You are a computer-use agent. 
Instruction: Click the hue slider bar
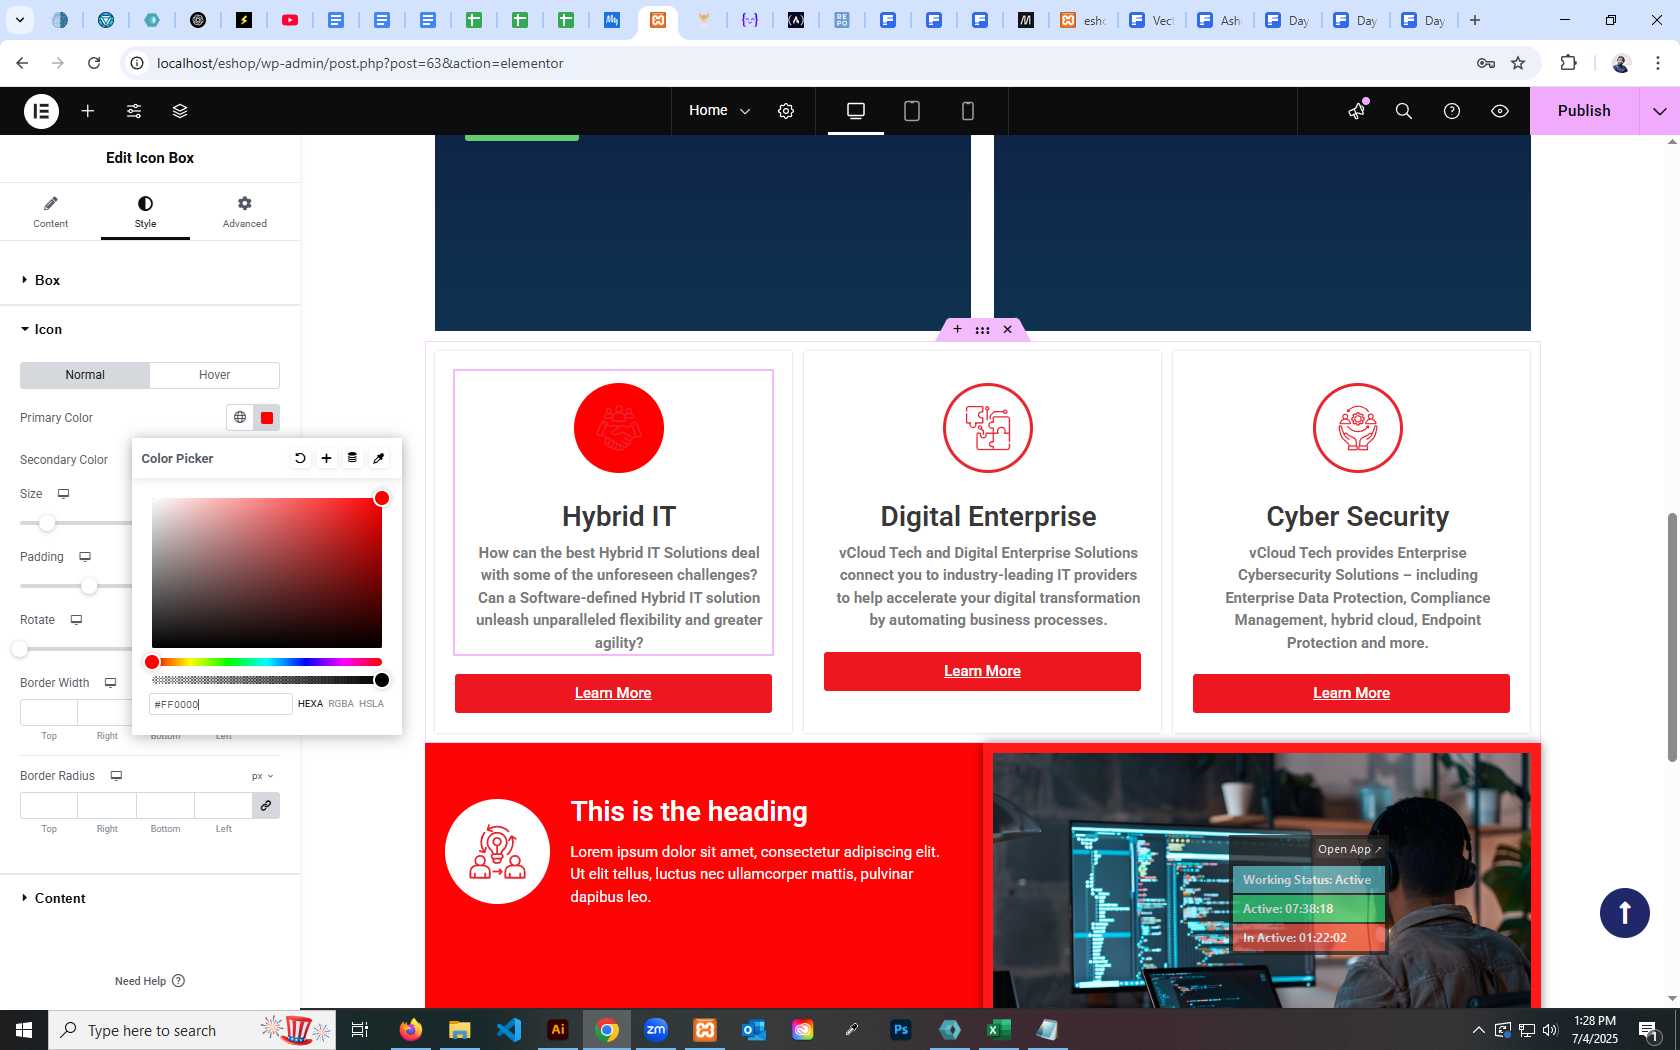tap(267, 662)
